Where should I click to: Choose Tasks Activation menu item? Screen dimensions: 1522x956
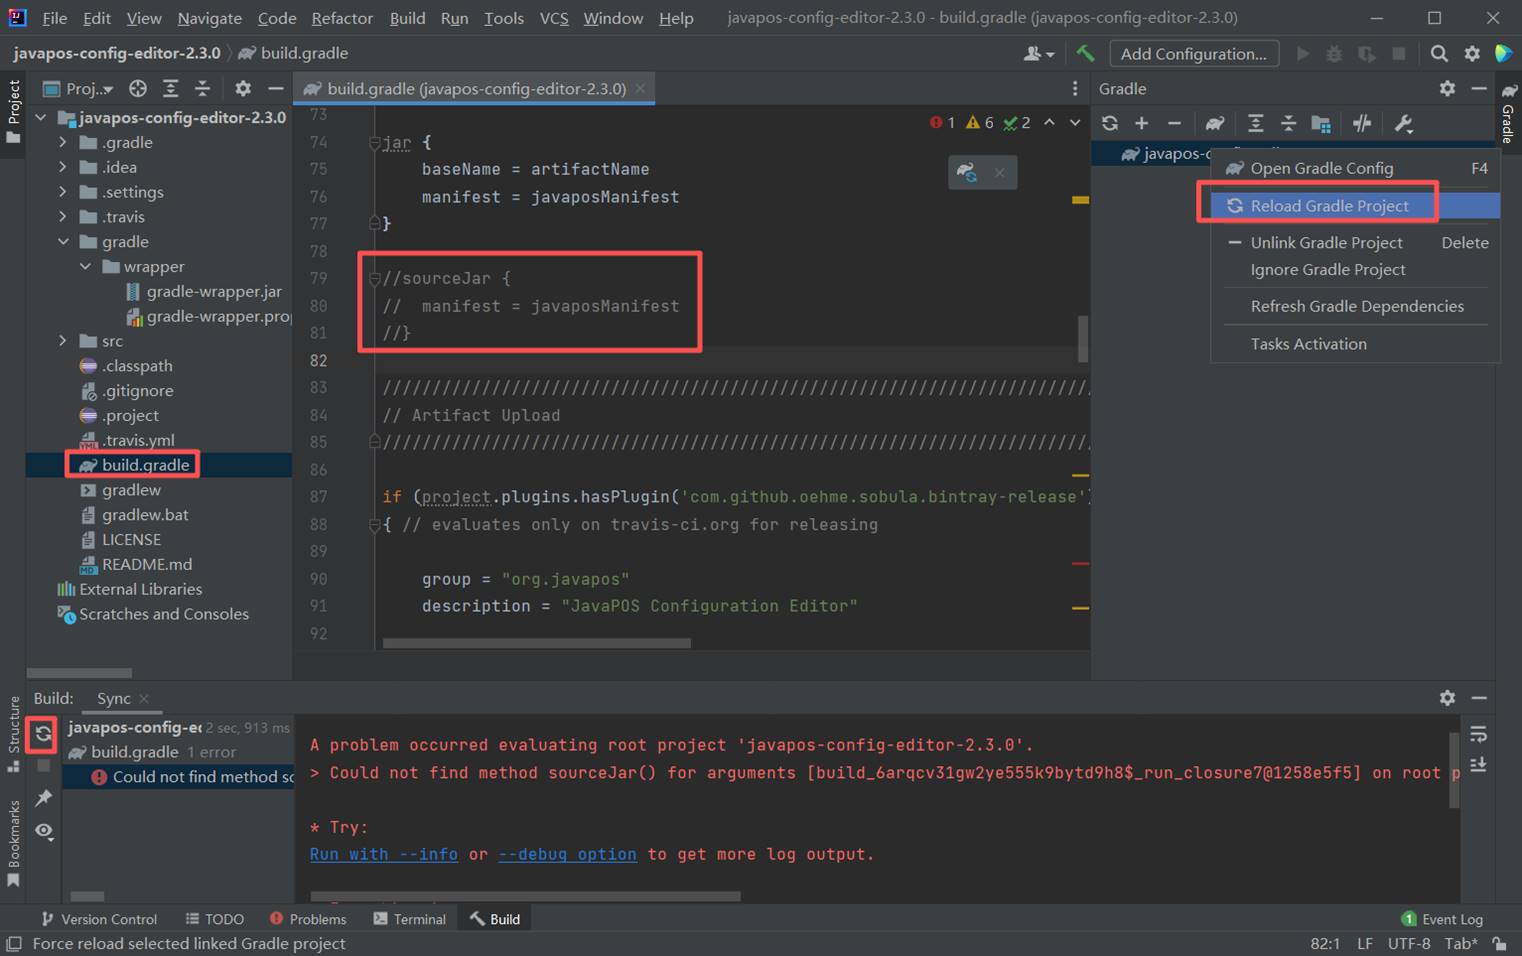tap(1355, 343)
